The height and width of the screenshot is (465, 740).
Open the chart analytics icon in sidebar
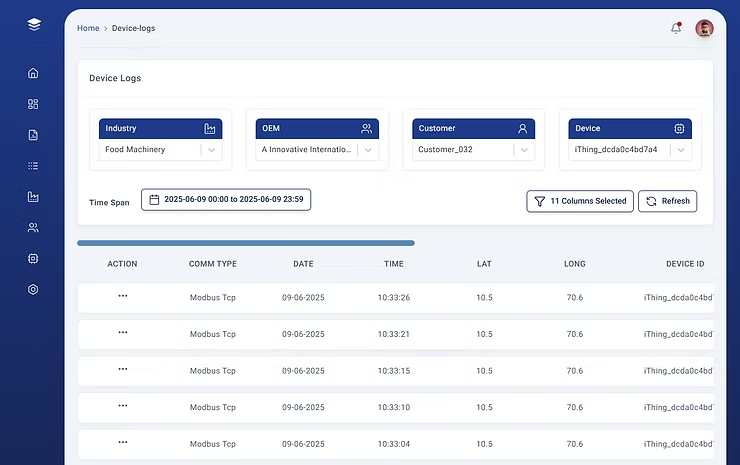click(33, 197)
